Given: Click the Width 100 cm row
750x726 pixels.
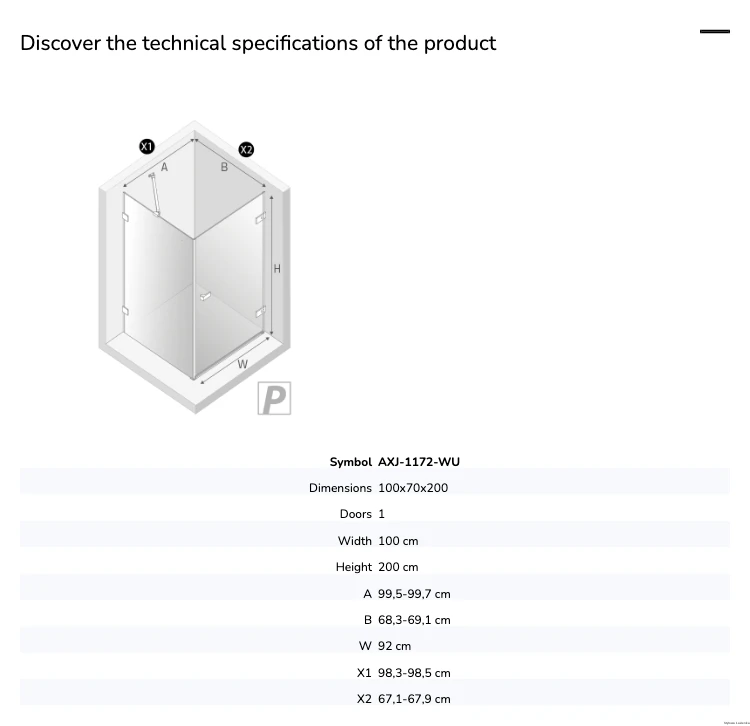Looking at the screenshot, I should coord(375,540).
